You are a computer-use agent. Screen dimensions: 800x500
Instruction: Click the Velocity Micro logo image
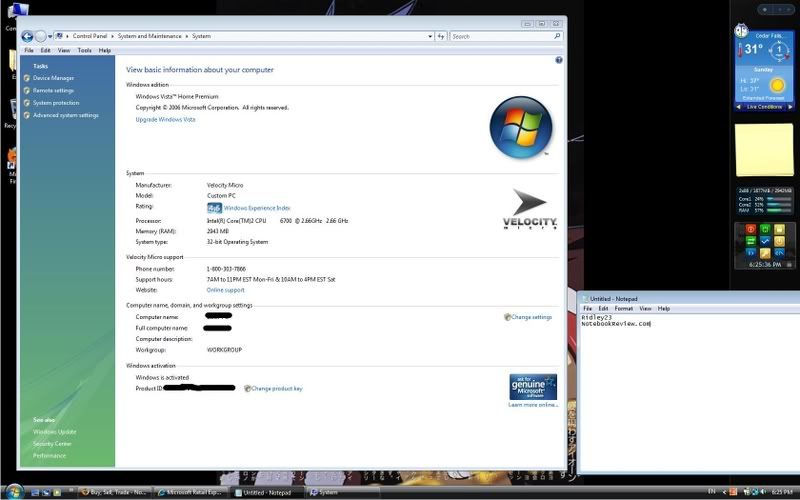click(530, 209)
